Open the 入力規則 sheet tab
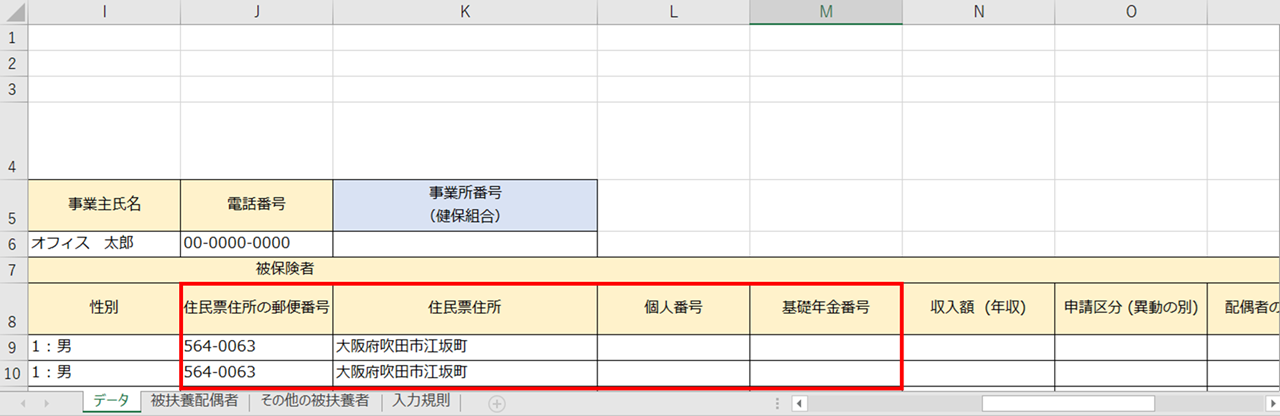This screenshot has height=416, width=1280. [x=421, y=402]
